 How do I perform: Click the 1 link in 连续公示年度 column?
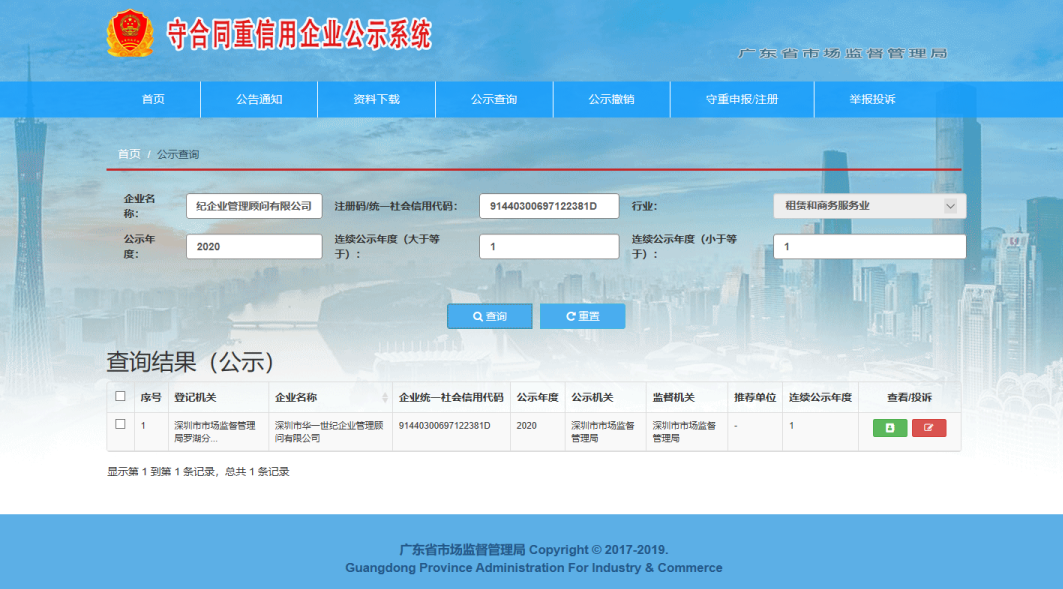(791, 424)
